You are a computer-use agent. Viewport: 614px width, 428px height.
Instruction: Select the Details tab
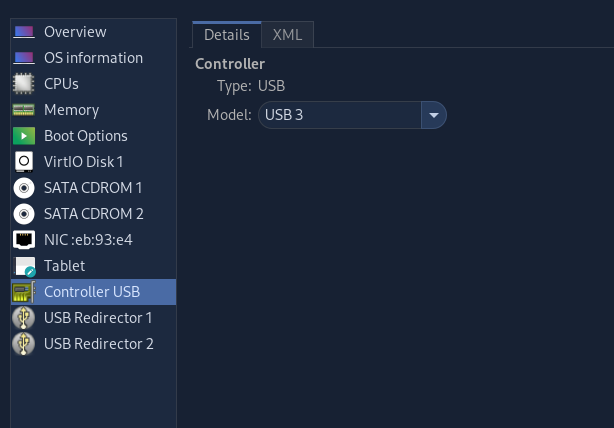(226, 35)
